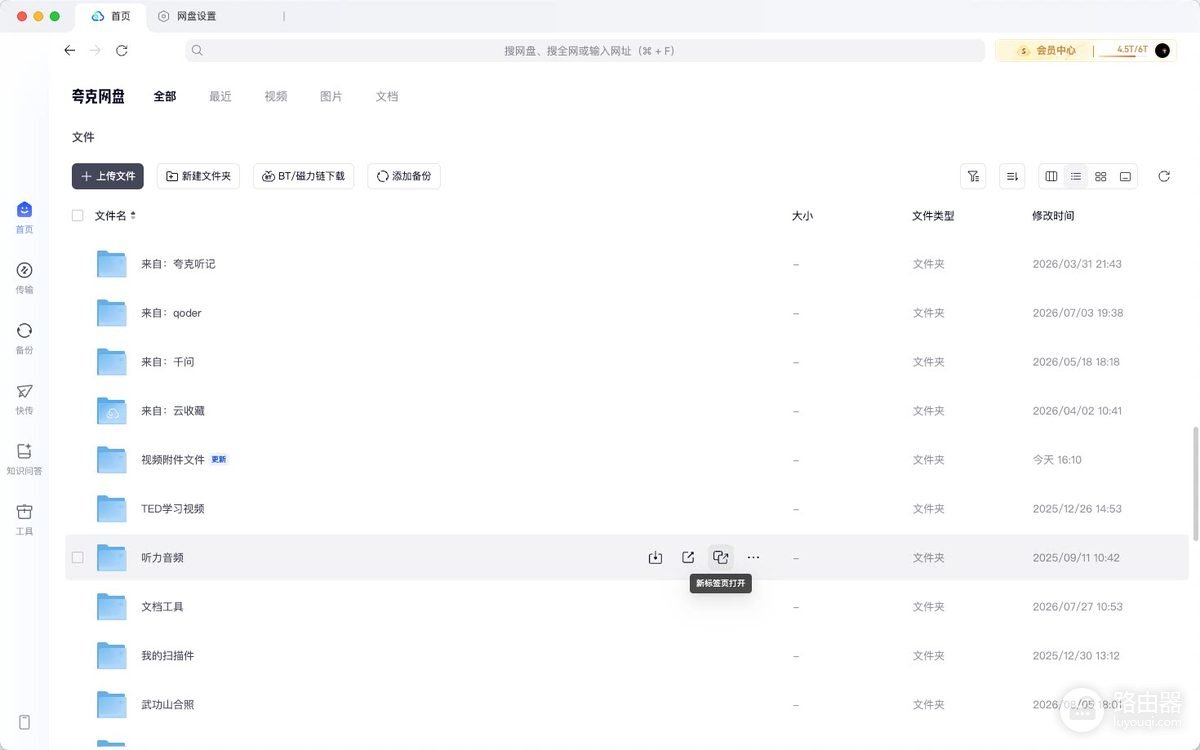Click the 新建文件夹 button
Image resolution: width=1200 pixels, height=750 pixels.
(198, 176)
